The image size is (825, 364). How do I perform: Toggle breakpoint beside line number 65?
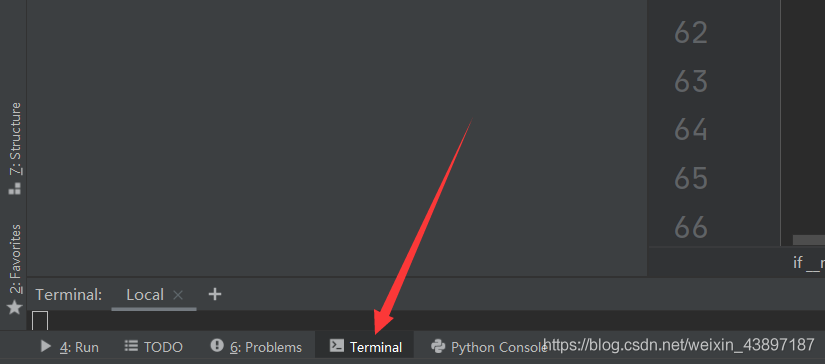tap(691, 179)
